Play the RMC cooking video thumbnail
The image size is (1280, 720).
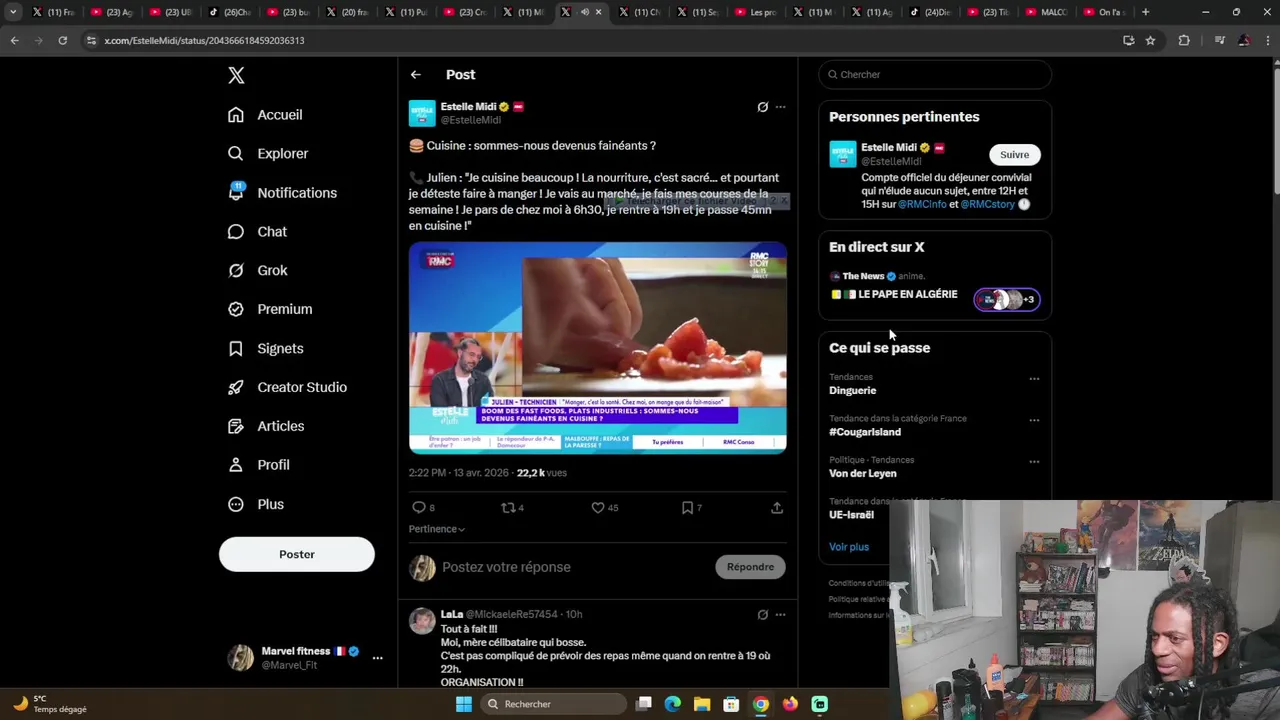[x=597, y=348]
